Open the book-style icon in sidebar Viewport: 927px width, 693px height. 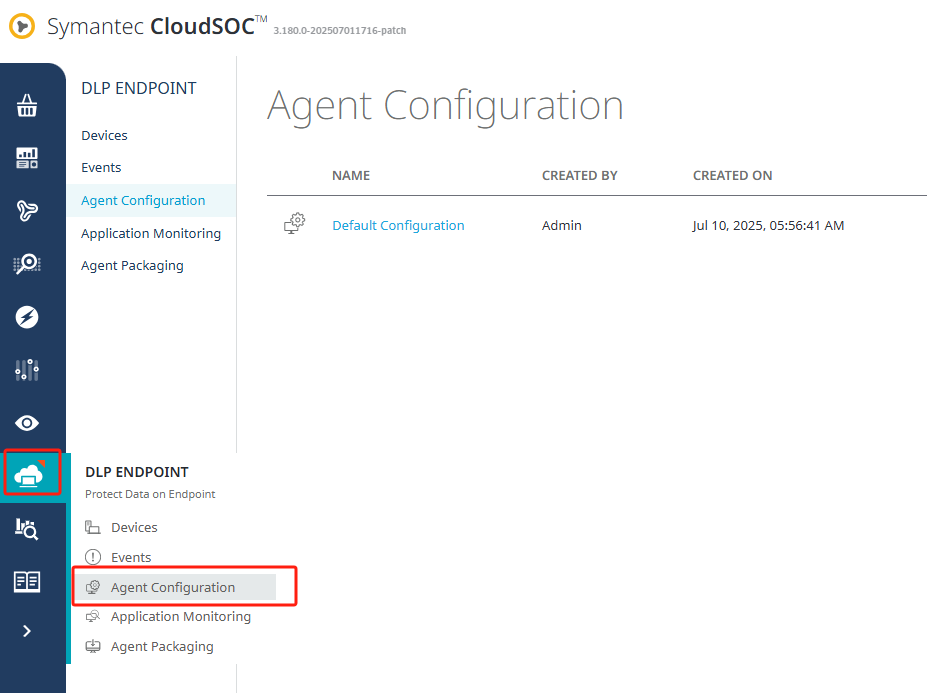coord(27,582)
